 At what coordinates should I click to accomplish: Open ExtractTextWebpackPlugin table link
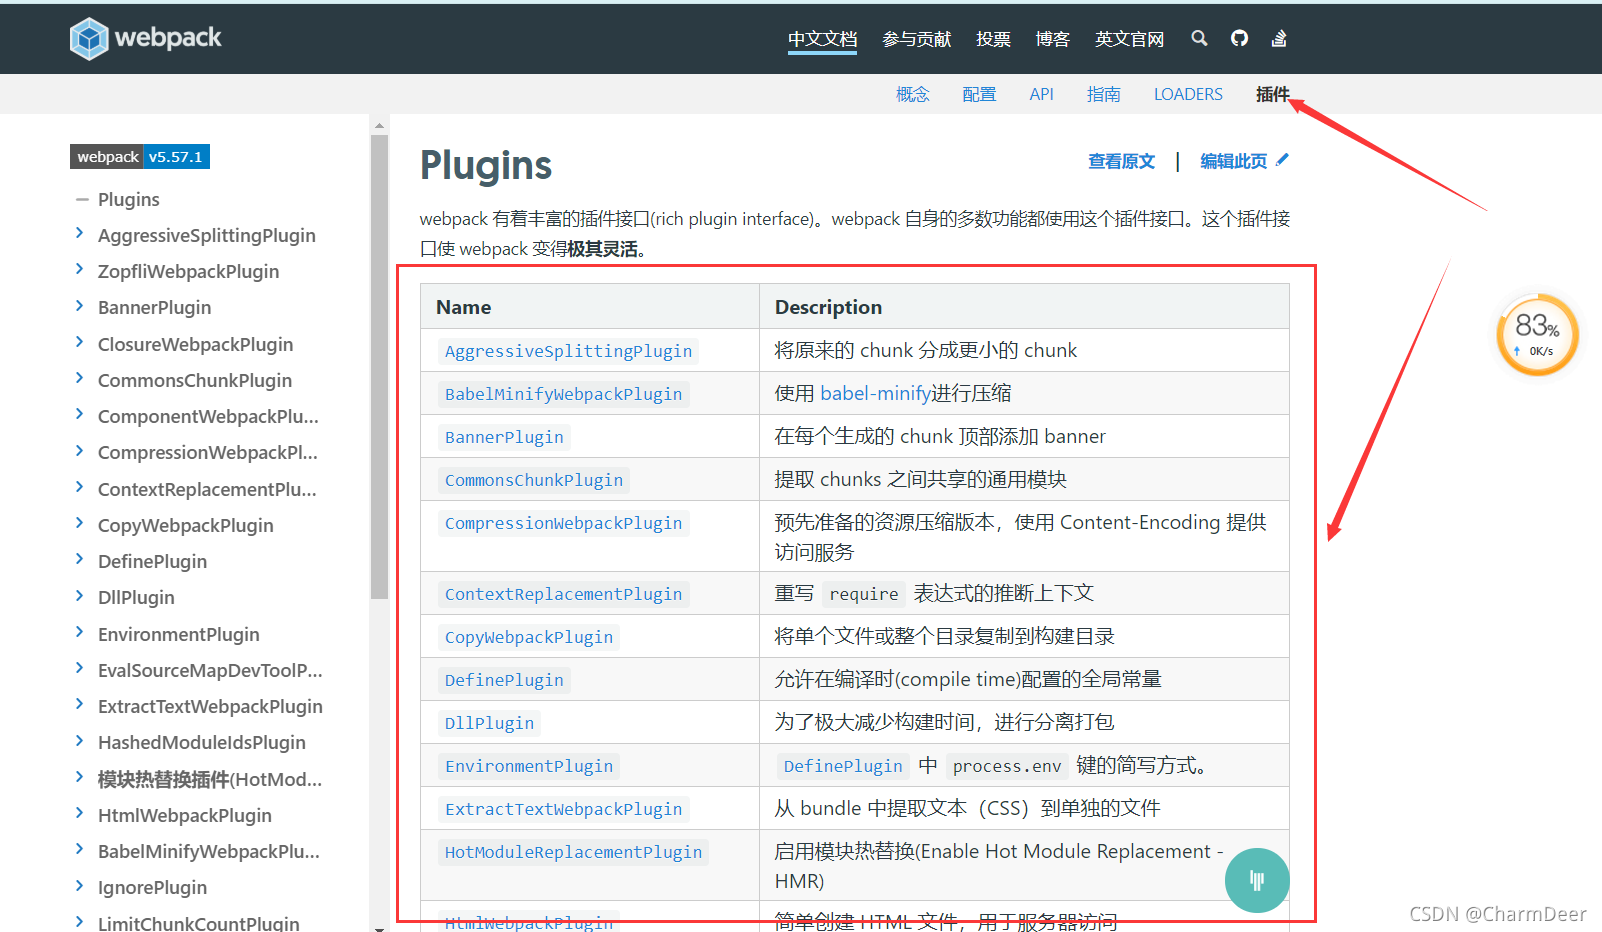click(x=563, y=809)
